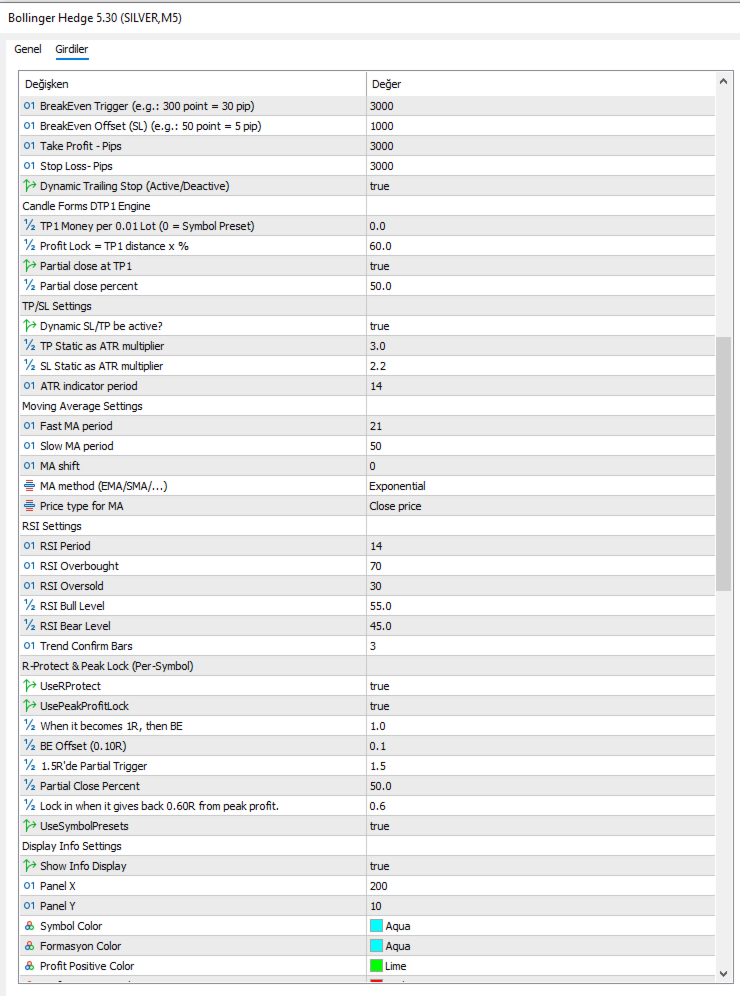Toggle the Partial close at TP1 true value
The width and height of the screenshot is (740, 996).
click(541, 266)
